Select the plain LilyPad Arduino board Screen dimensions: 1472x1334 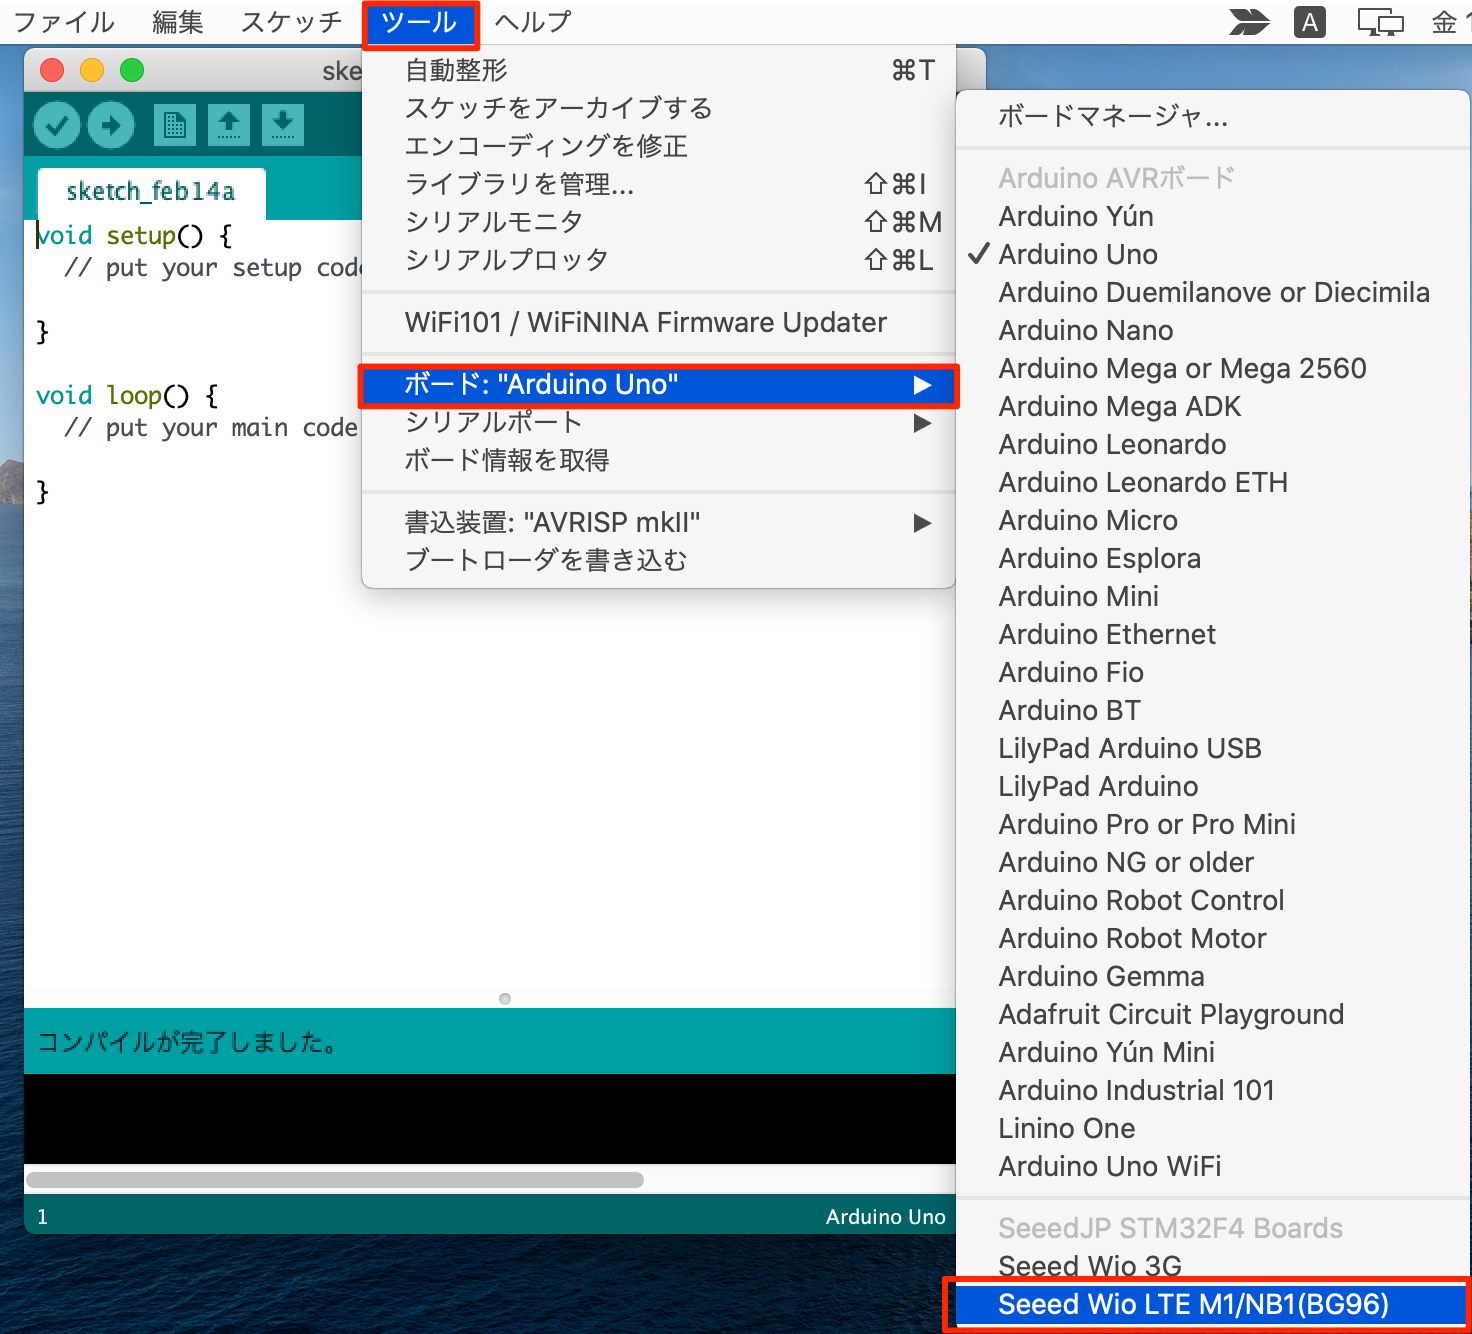click(x=1212, y=786)
